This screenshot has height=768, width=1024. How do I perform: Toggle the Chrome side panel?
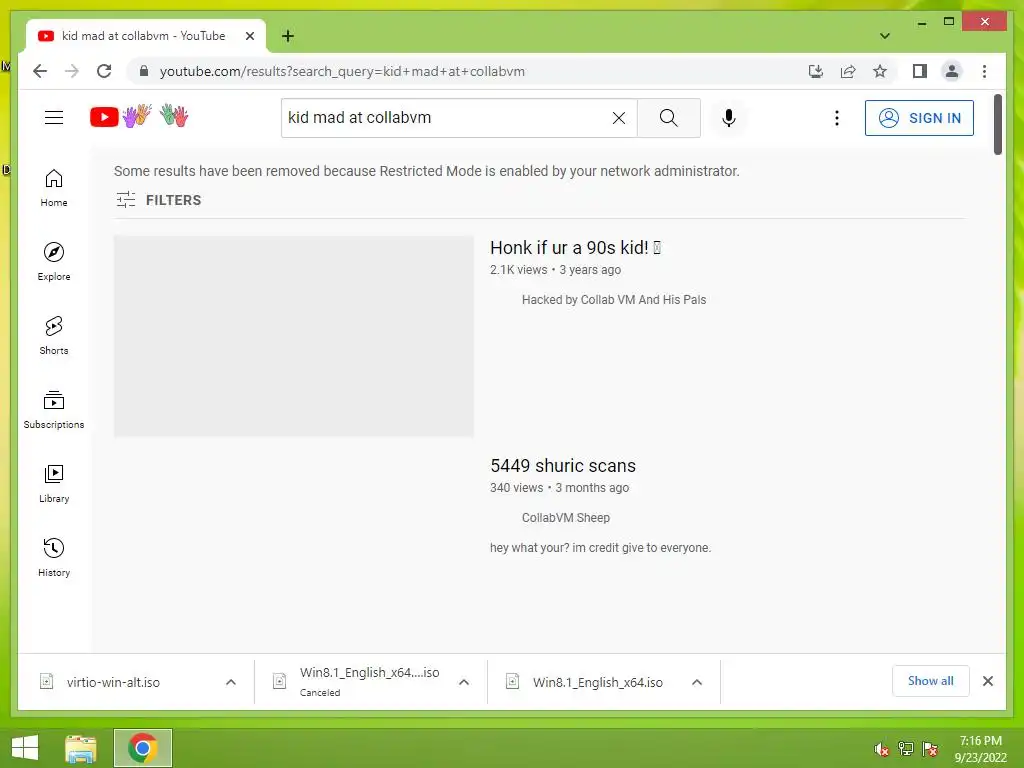920,71
